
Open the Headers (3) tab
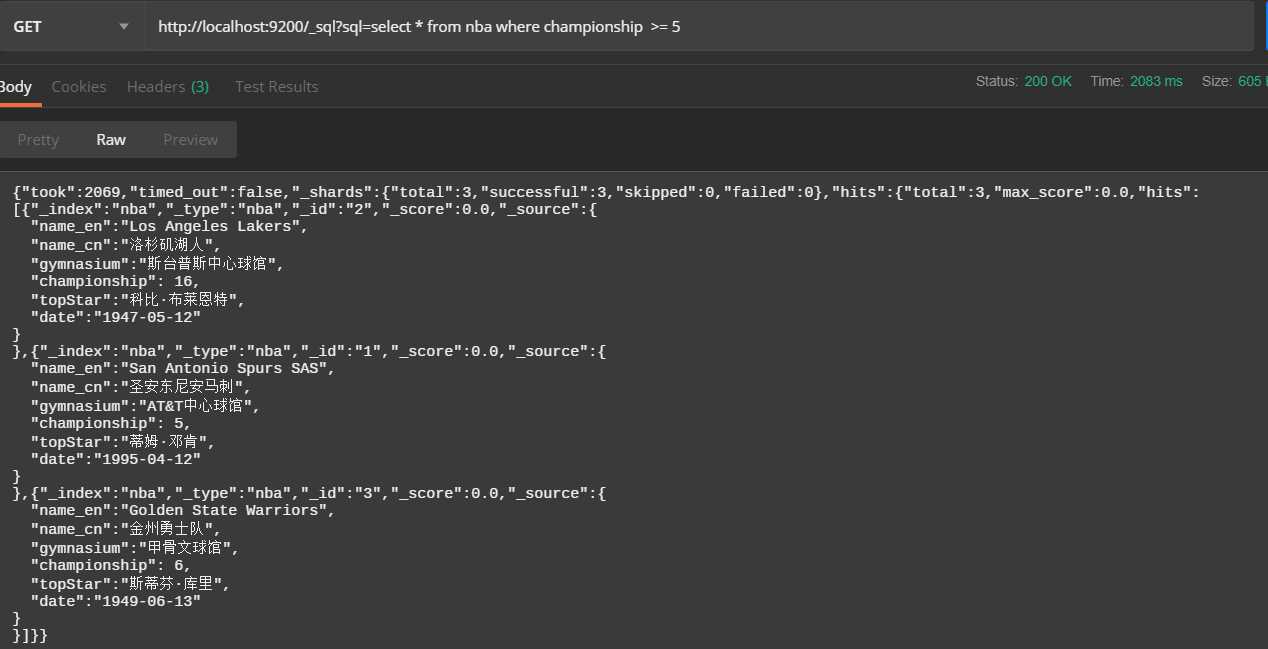point(168,87)
